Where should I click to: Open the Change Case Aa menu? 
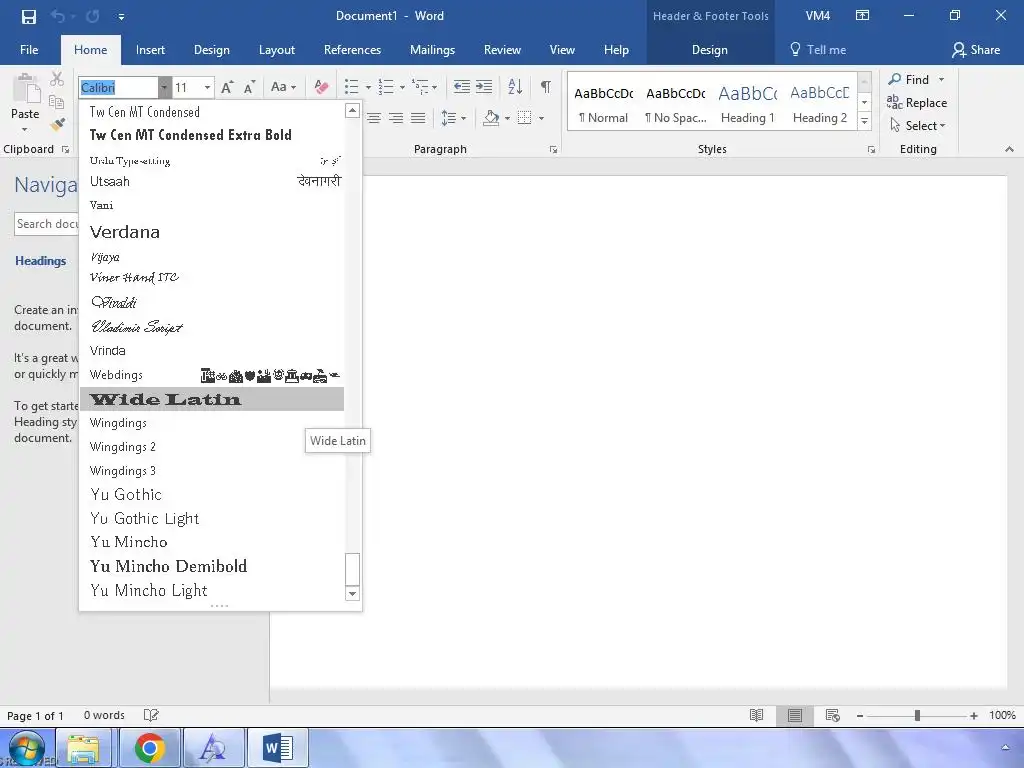(x=283, y=87)
